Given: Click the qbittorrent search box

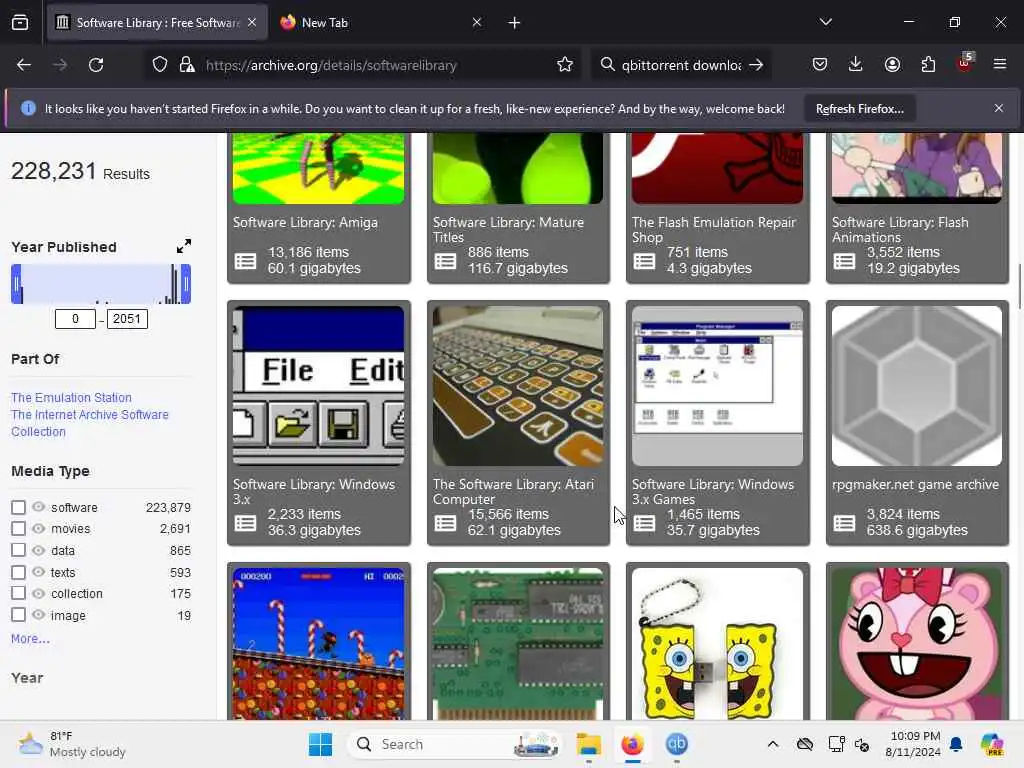Looking at the screenshot, I should pos(679,65).
